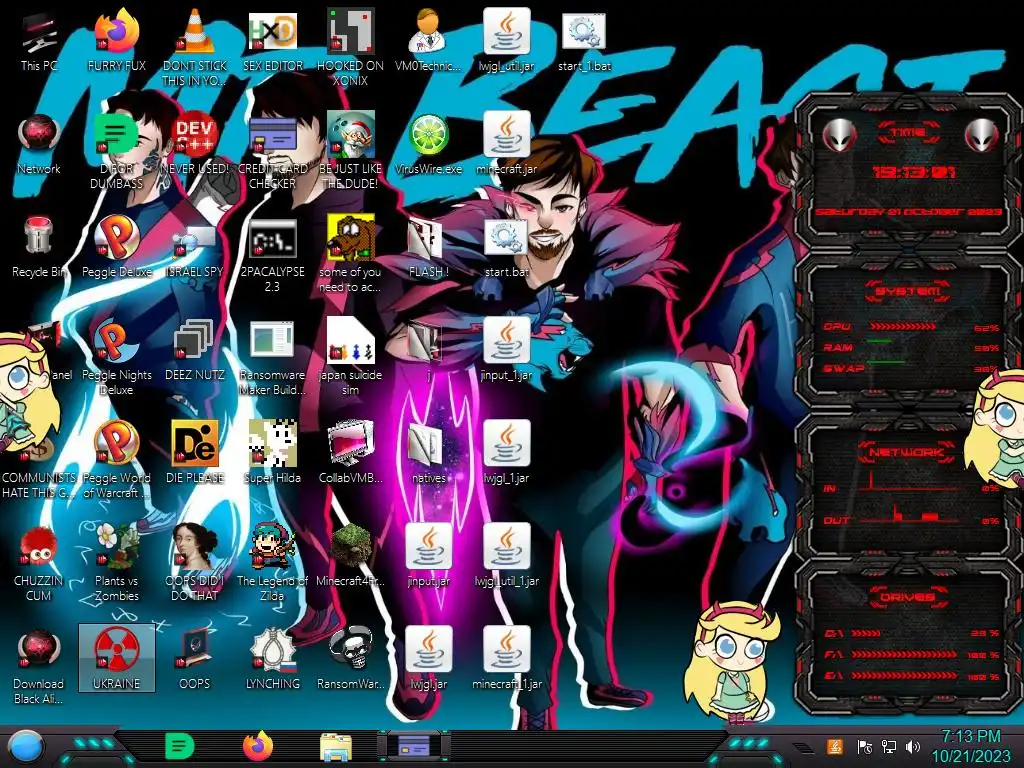1024x768 pixels.
Task: Open File Explorer from the taskbar
Action: point(336,747)
